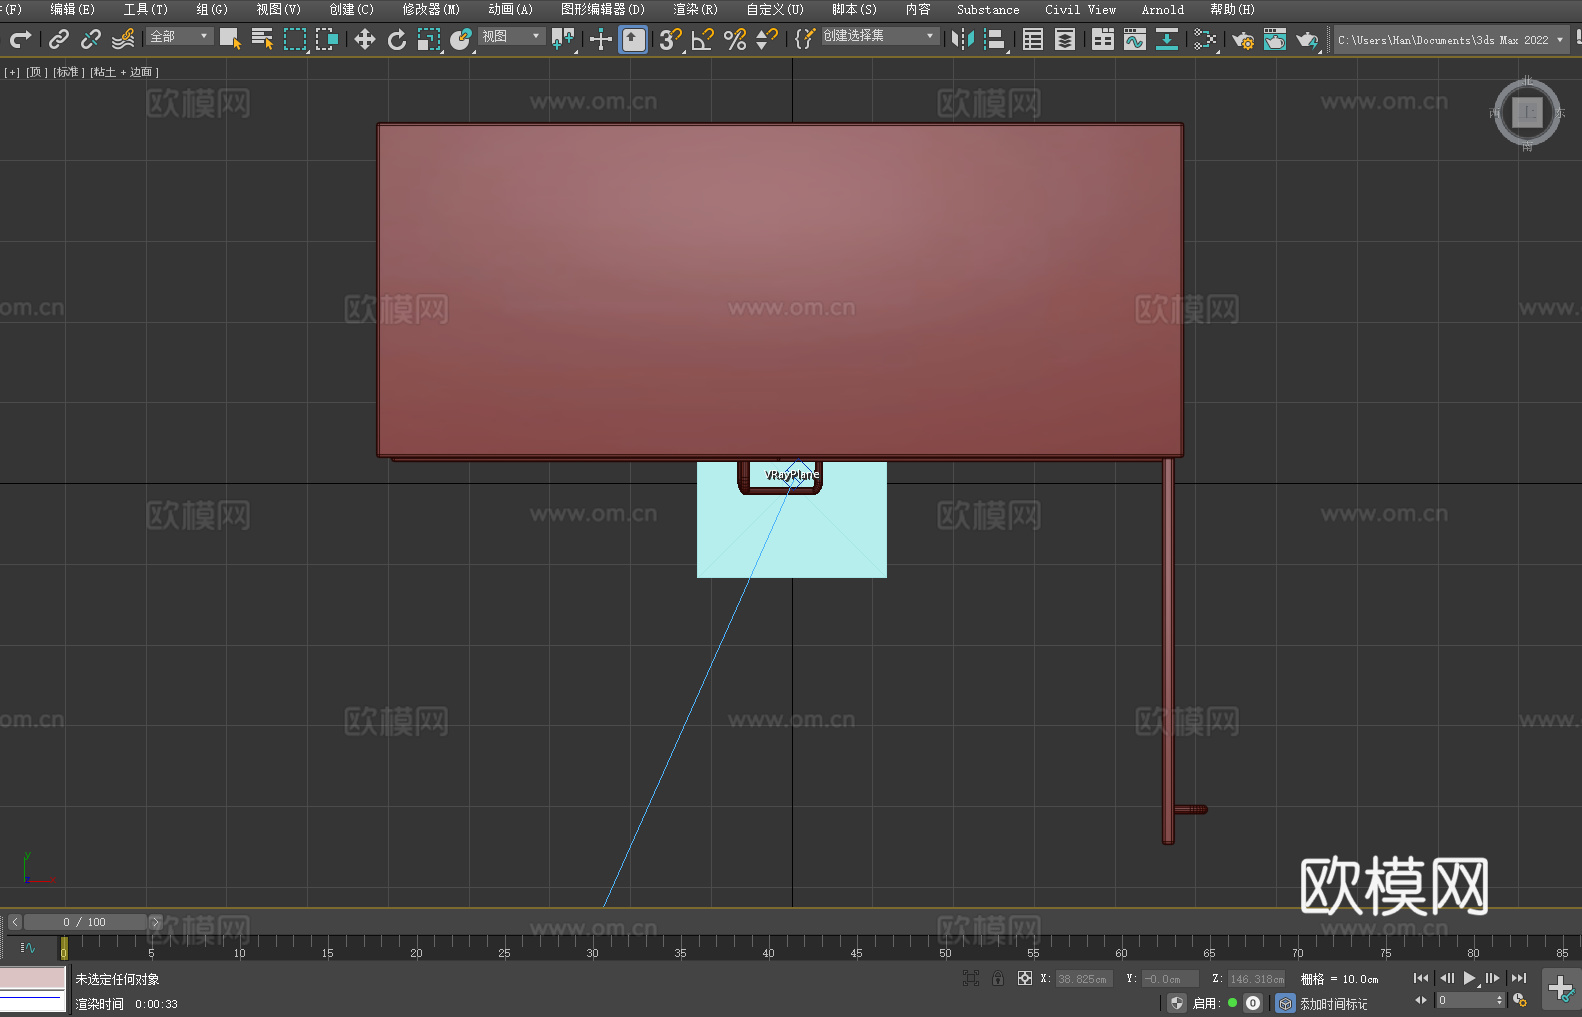Viewport: 1582px width, 1017px height.
Task: Open the 创建选择集 named selection dropdown
Action: tap(880, 36)
